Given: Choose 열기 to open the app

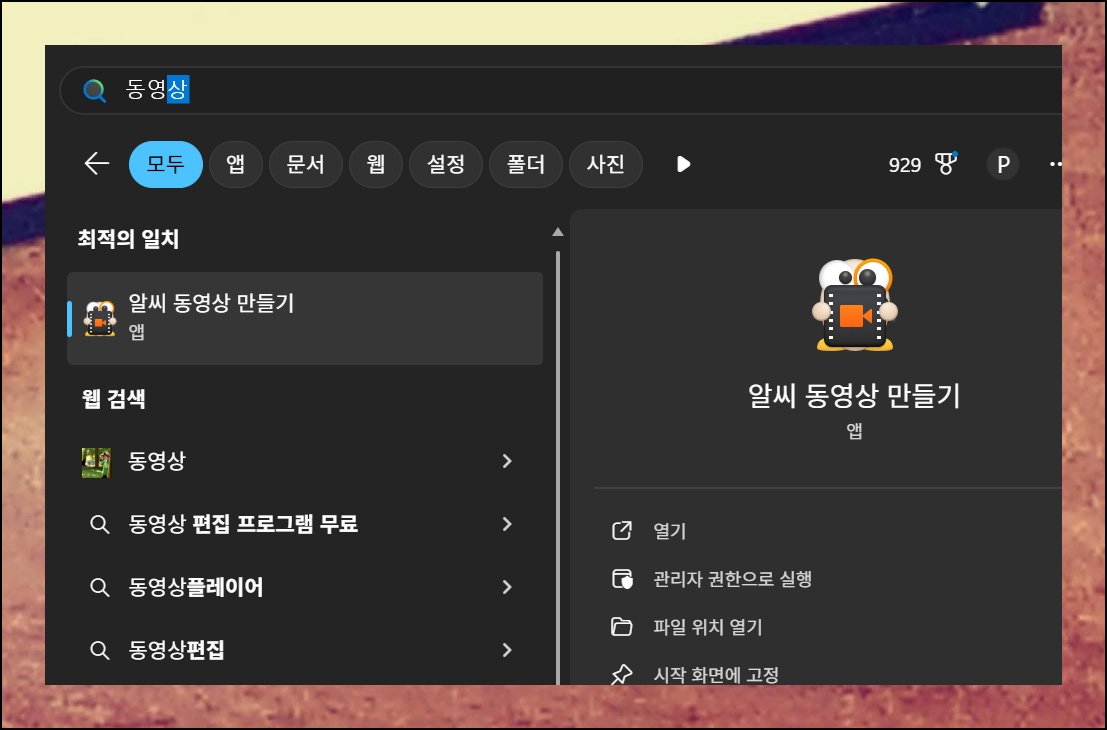Looking at the screenshot, I should click(669, 531).
